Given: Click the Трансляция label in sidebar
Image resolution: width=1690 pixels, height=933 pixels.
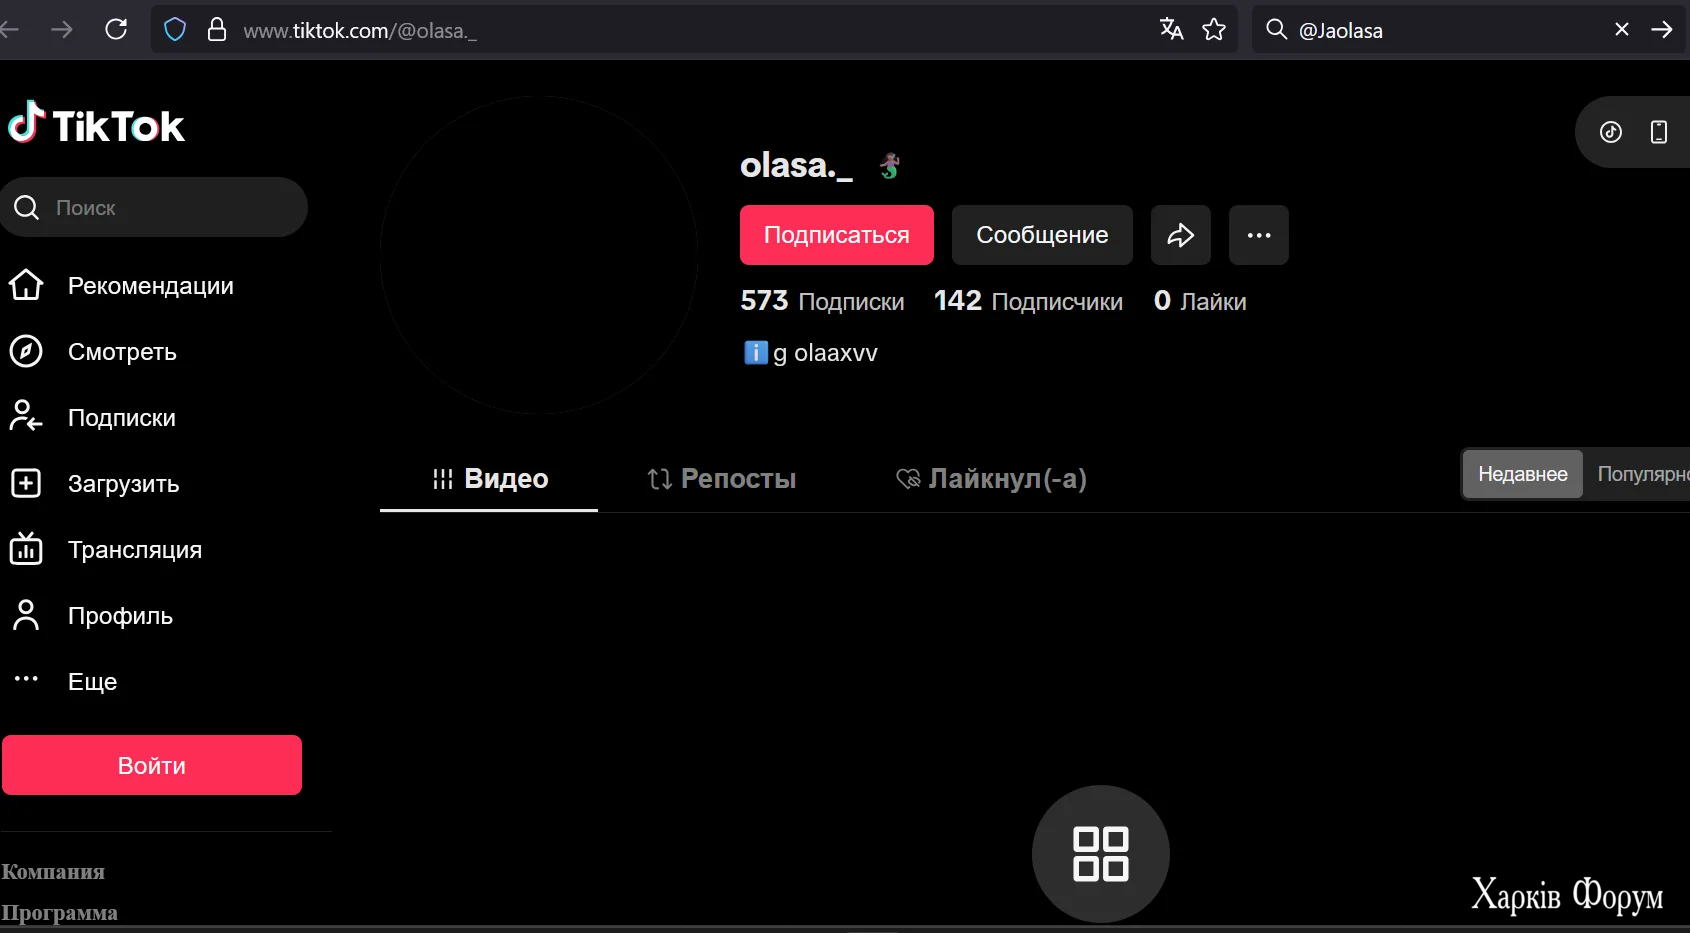Looking at the screenshot, I should [135, 550].
